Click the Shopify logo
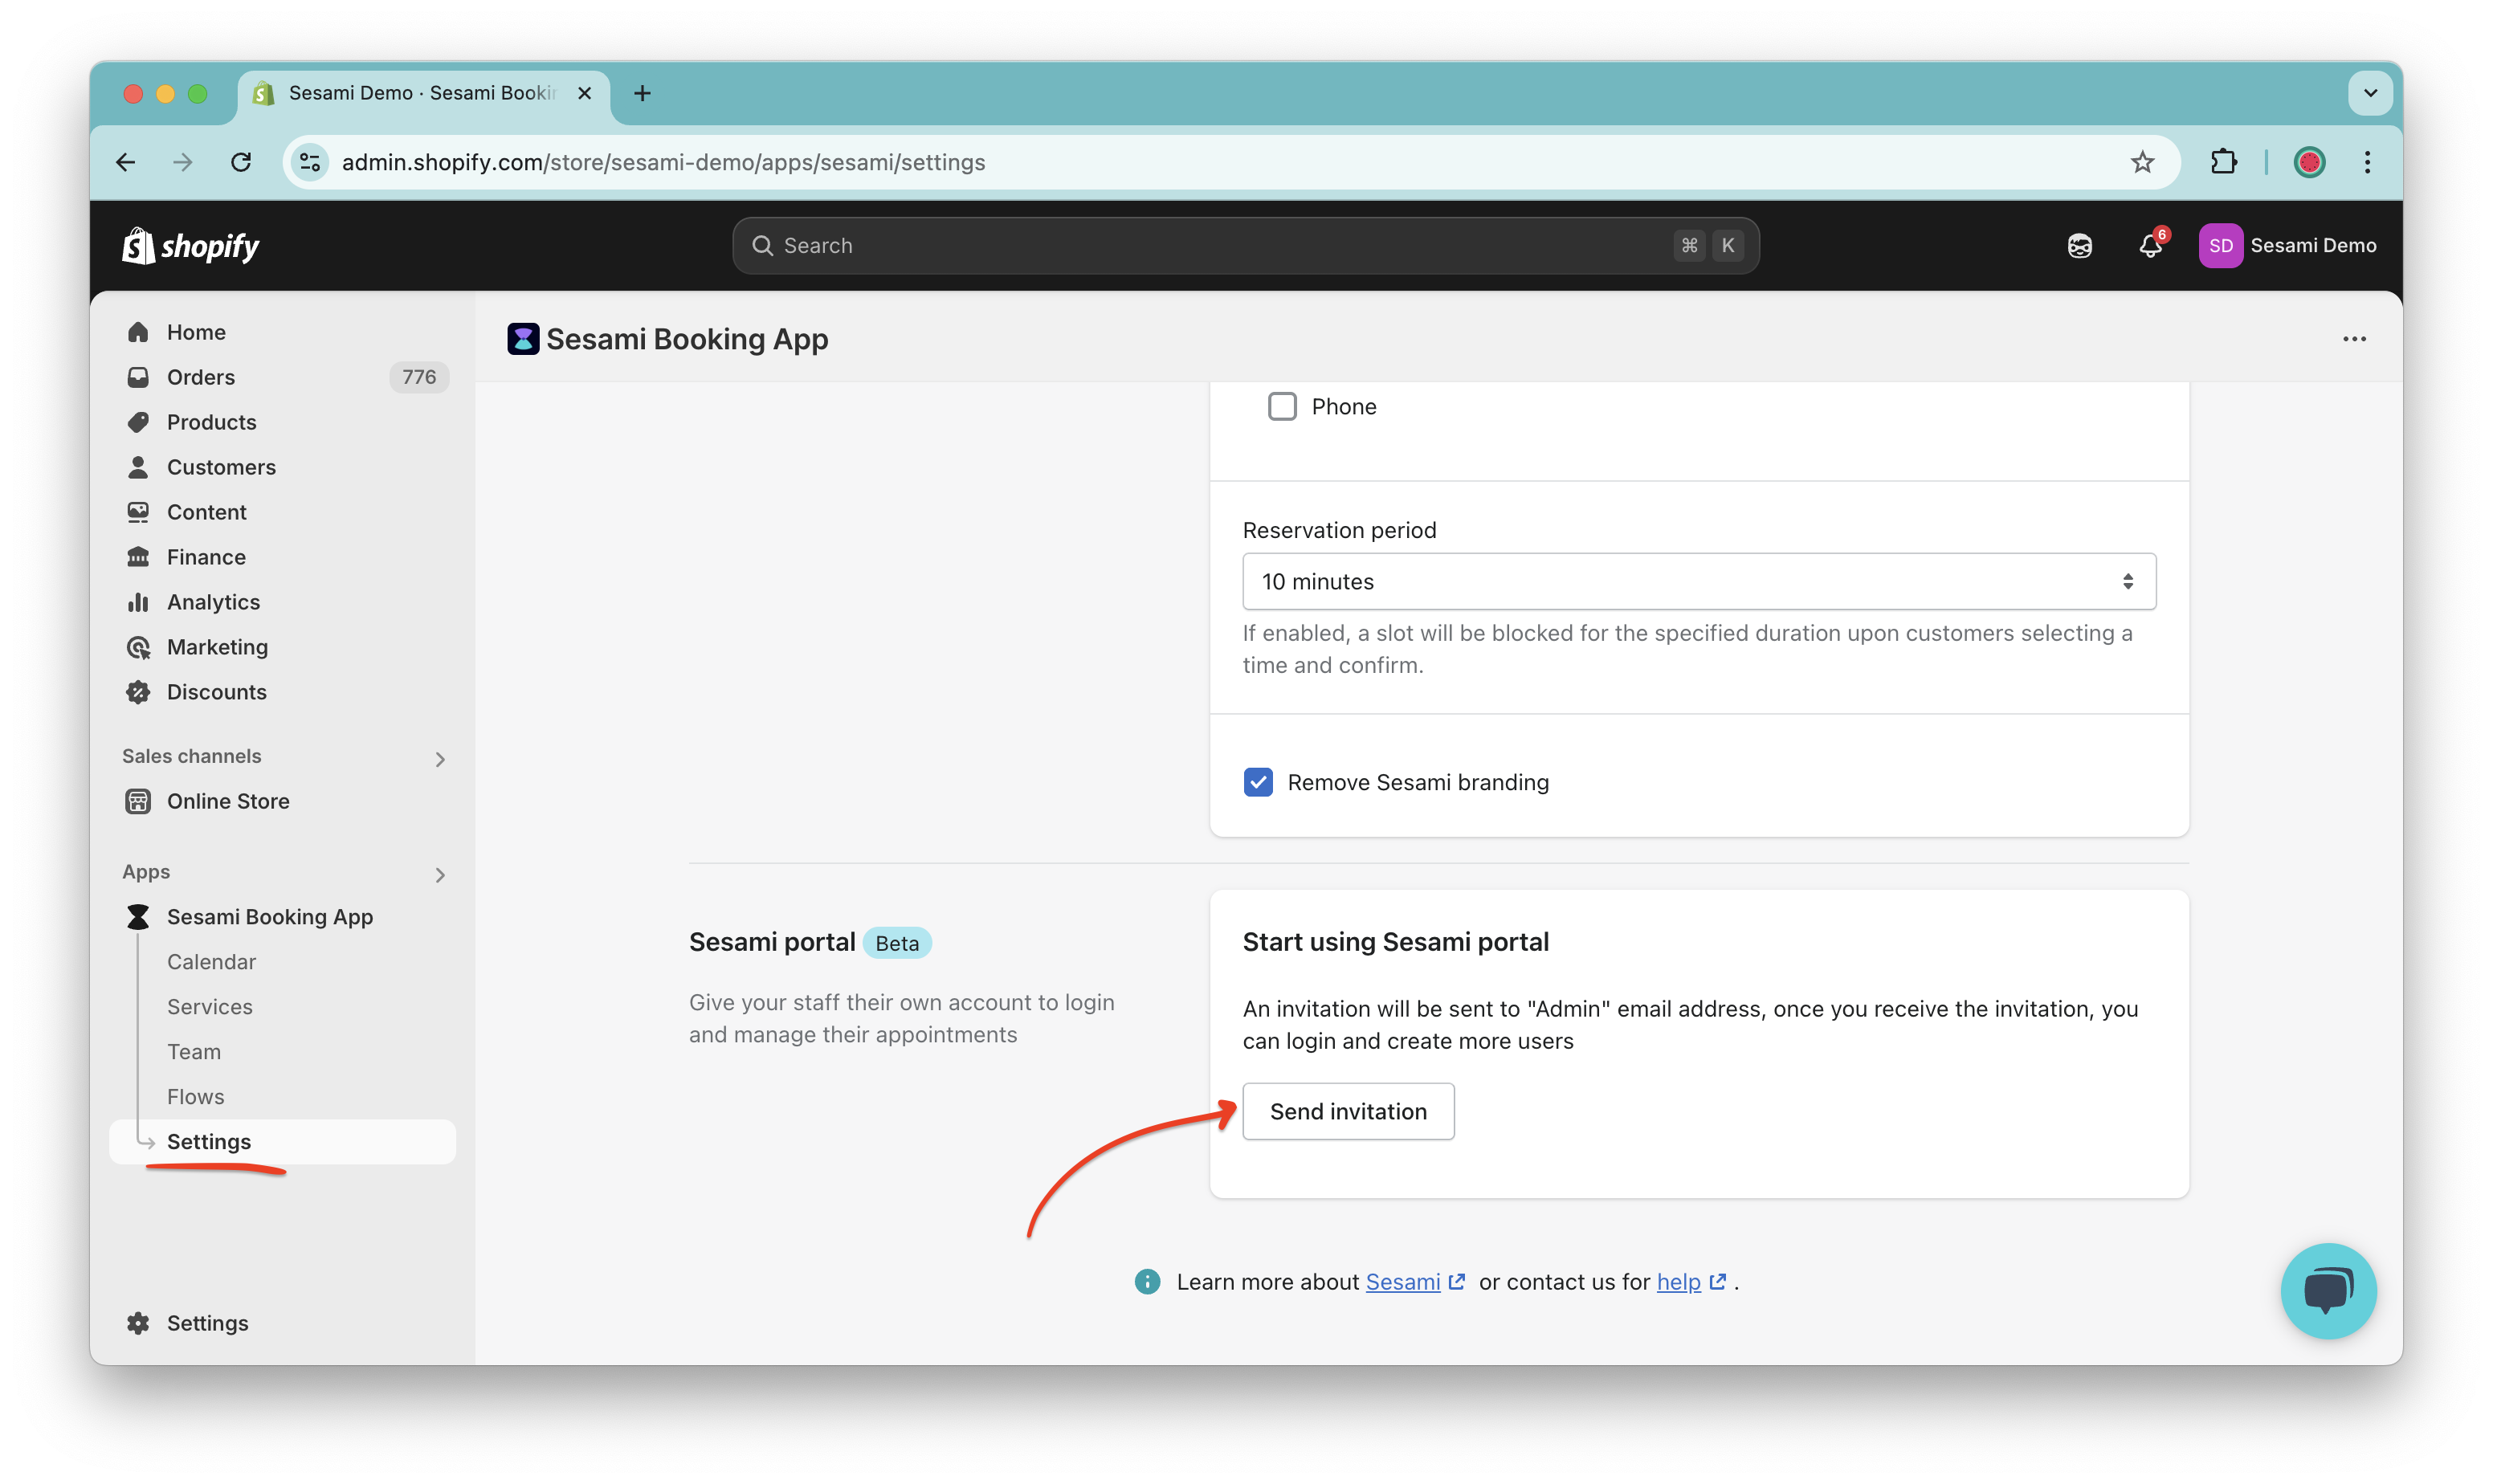The width and height of the screenshot is (2493, 1484). [190, 246]
